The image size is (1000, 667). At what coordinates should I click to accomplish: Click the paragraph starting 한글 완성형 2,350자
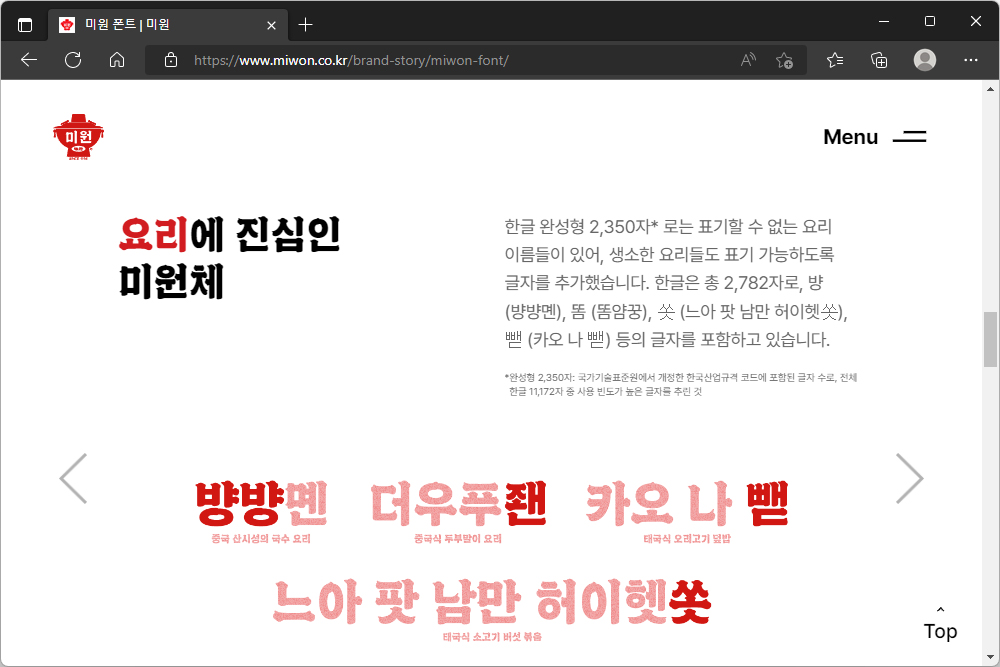point(676,282)
